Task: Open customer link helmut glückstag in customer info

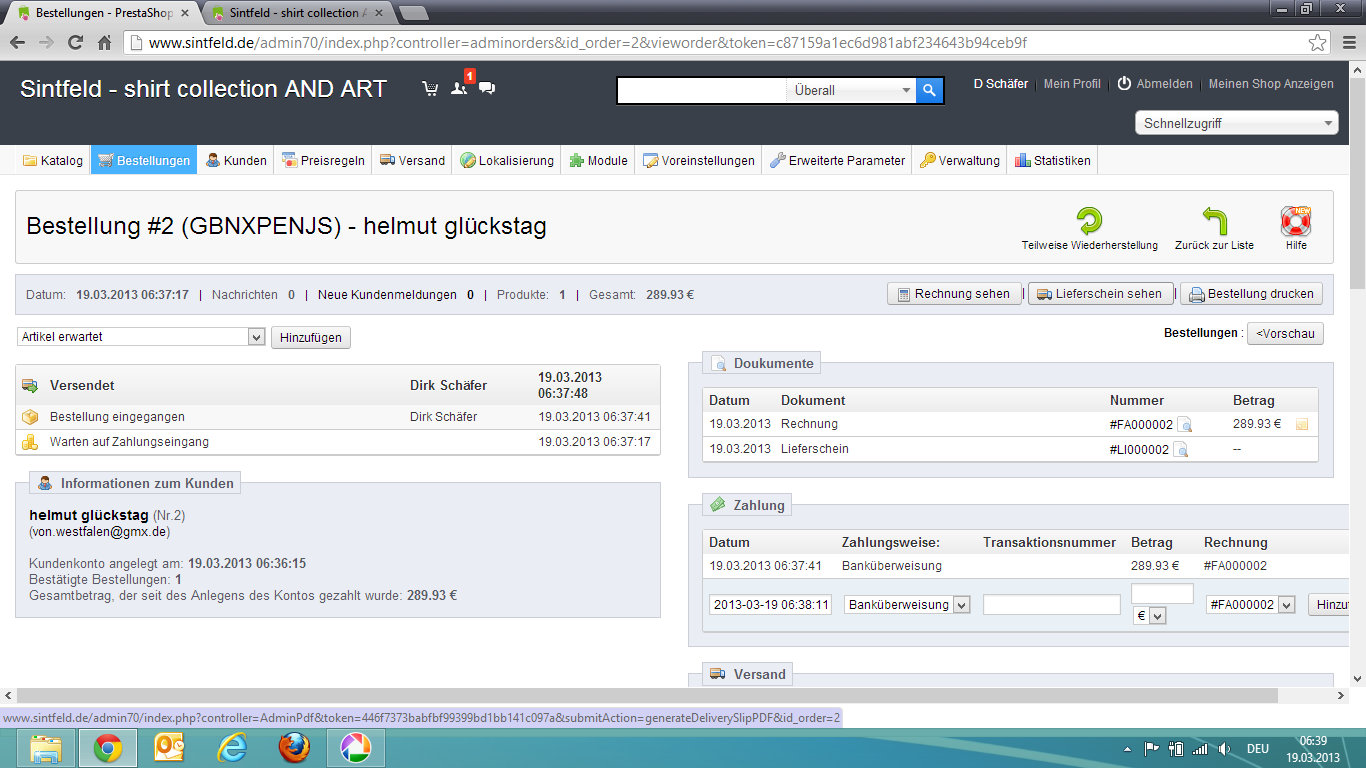Action: tap(89, 515)
